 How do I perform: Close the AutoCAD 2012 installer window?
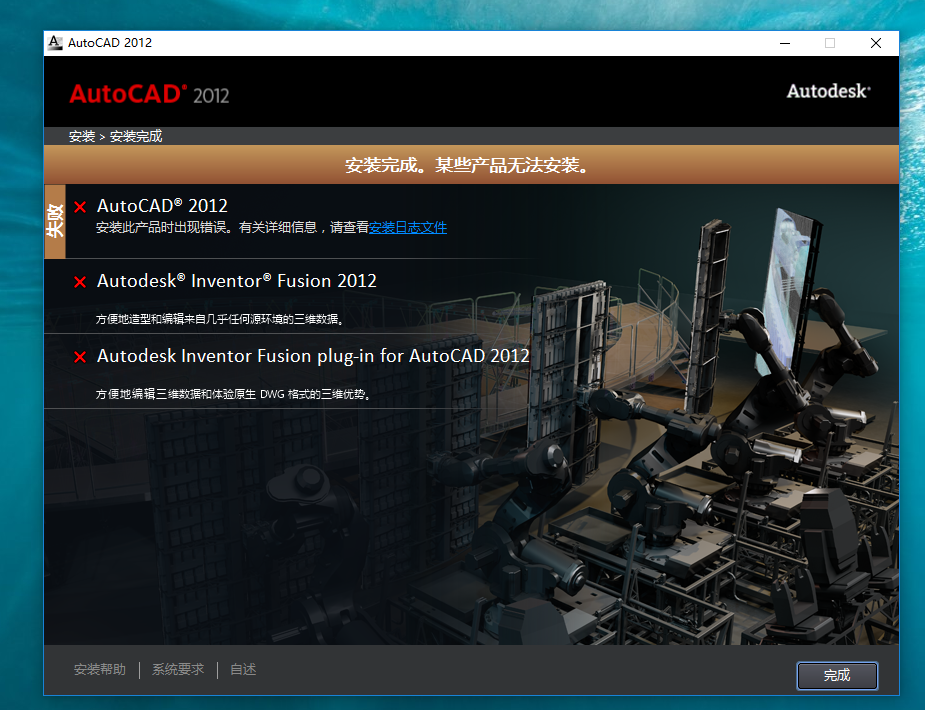[876, 43]
